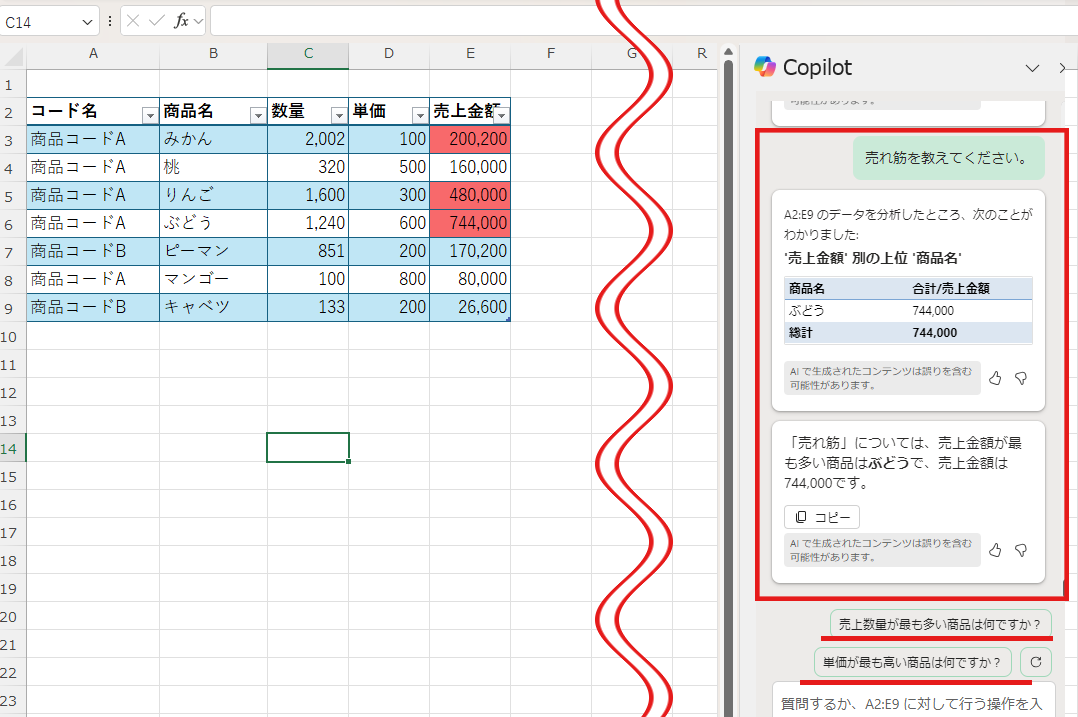The width and height of the screenshot is (1078, 717).
Task: Click the vertical scrollbar up arrow
Action: coord(728,52)
